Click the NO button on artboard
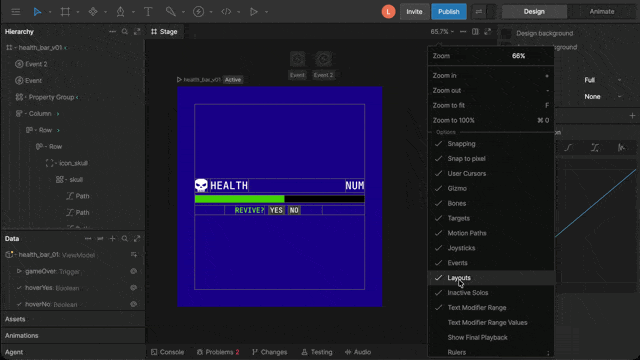The width and height of the screenshot is (640, 360). (294, 210)
